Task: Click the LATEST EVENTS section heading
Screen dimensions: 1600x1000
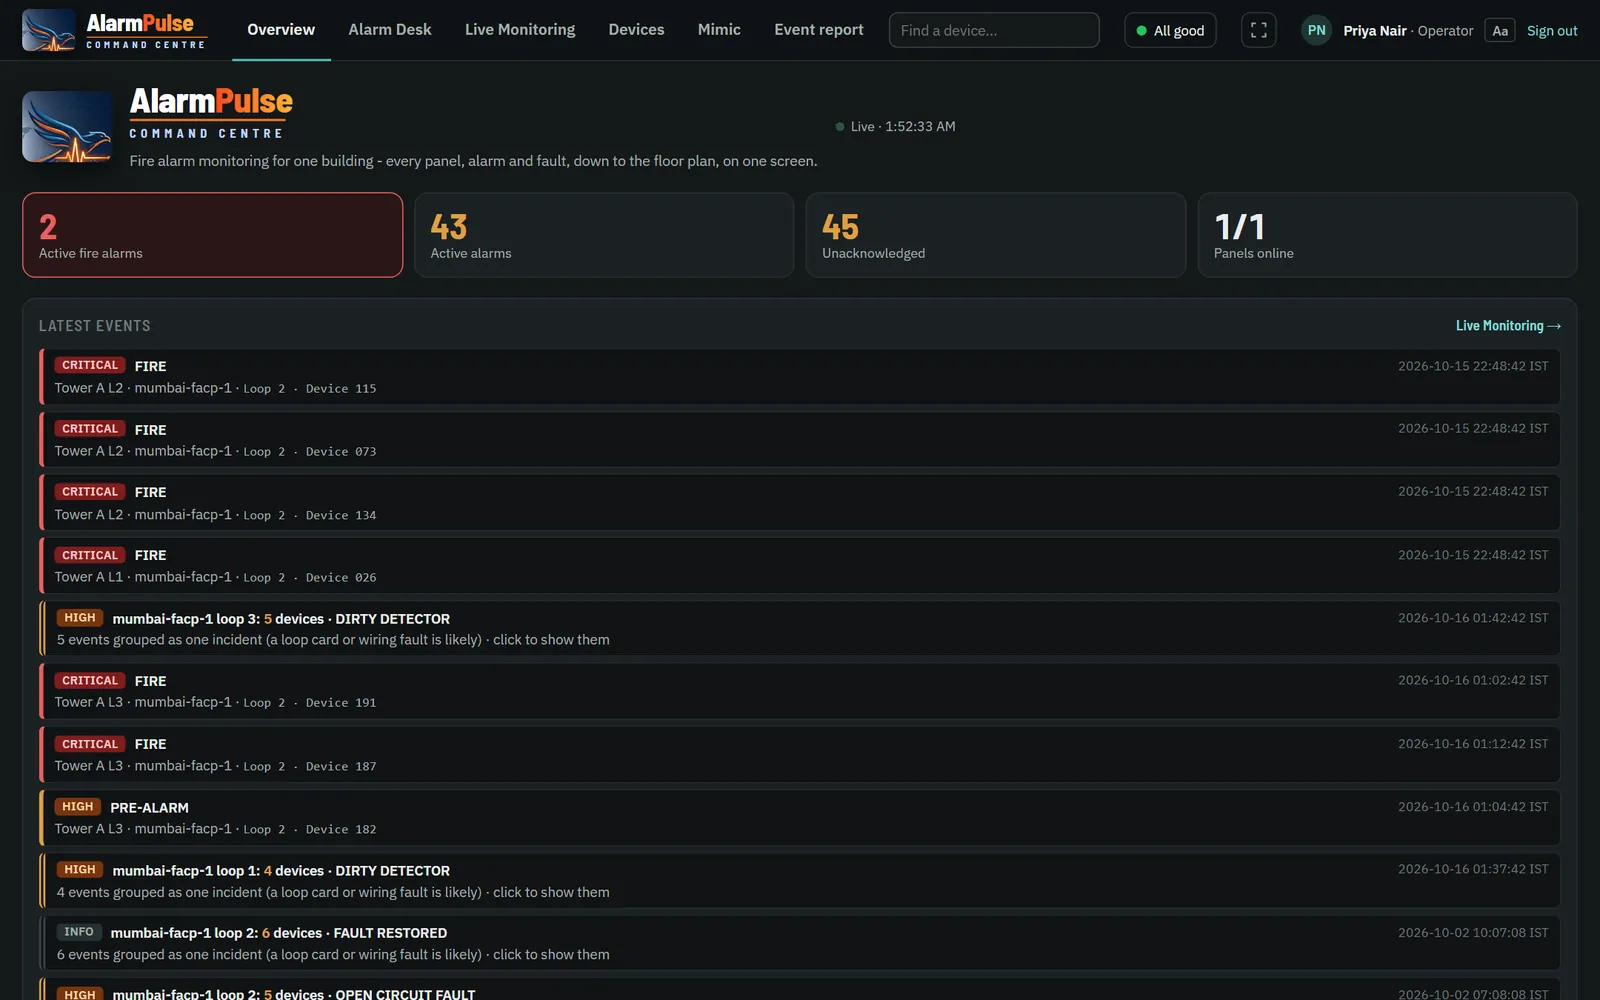Action: [95, 326]
